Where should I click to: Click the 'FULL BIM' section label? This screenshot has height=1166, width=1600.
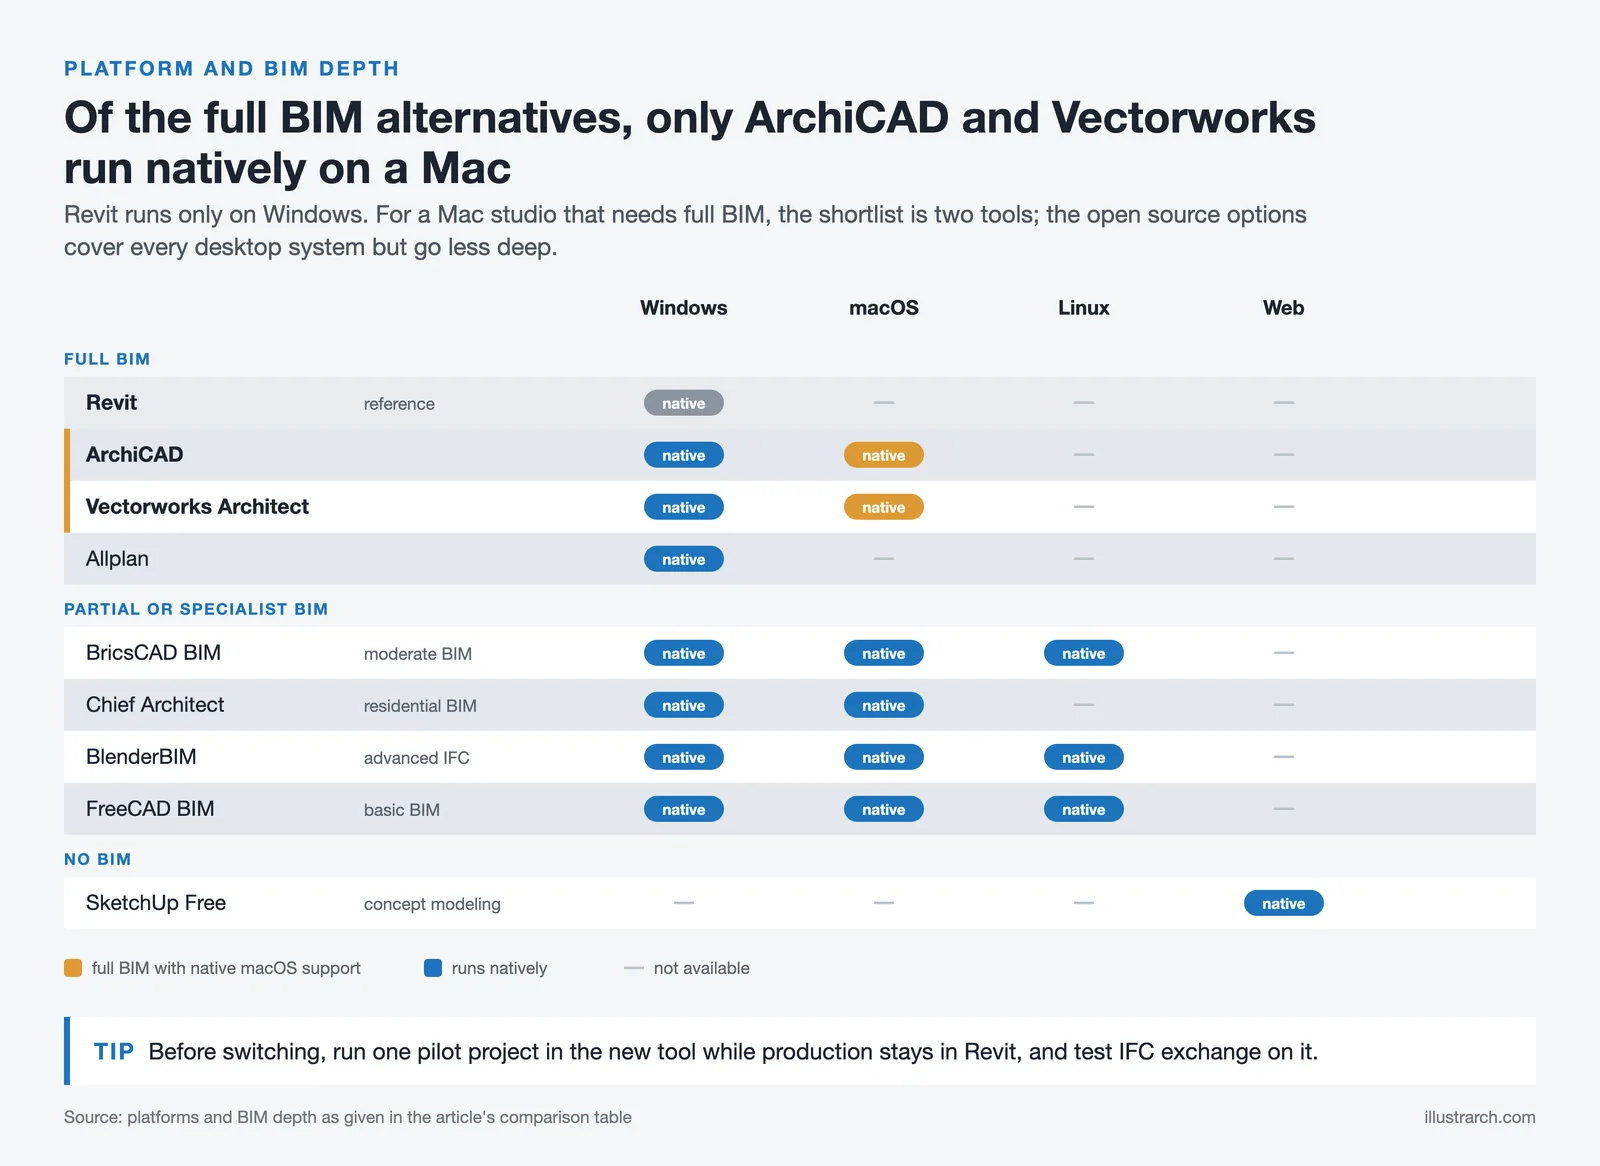click(107, 359)
